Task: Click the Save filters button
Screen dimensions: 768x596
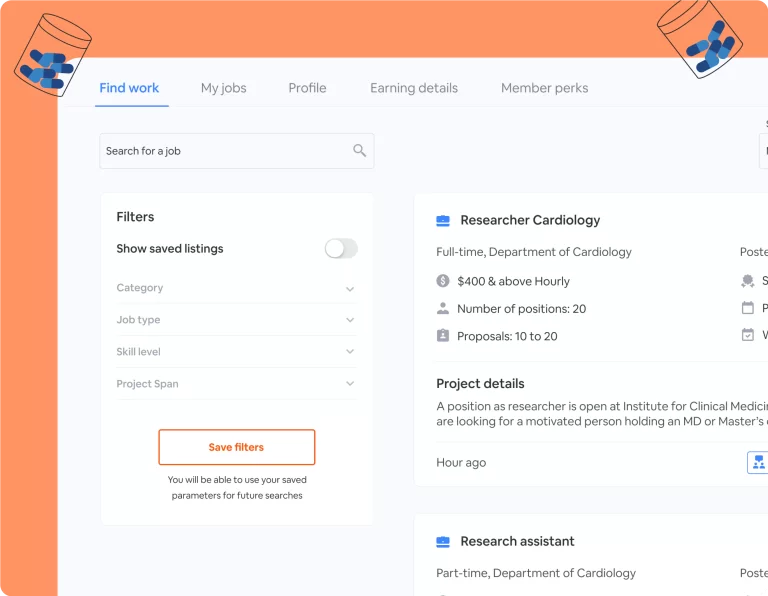Action: point(237,447)
